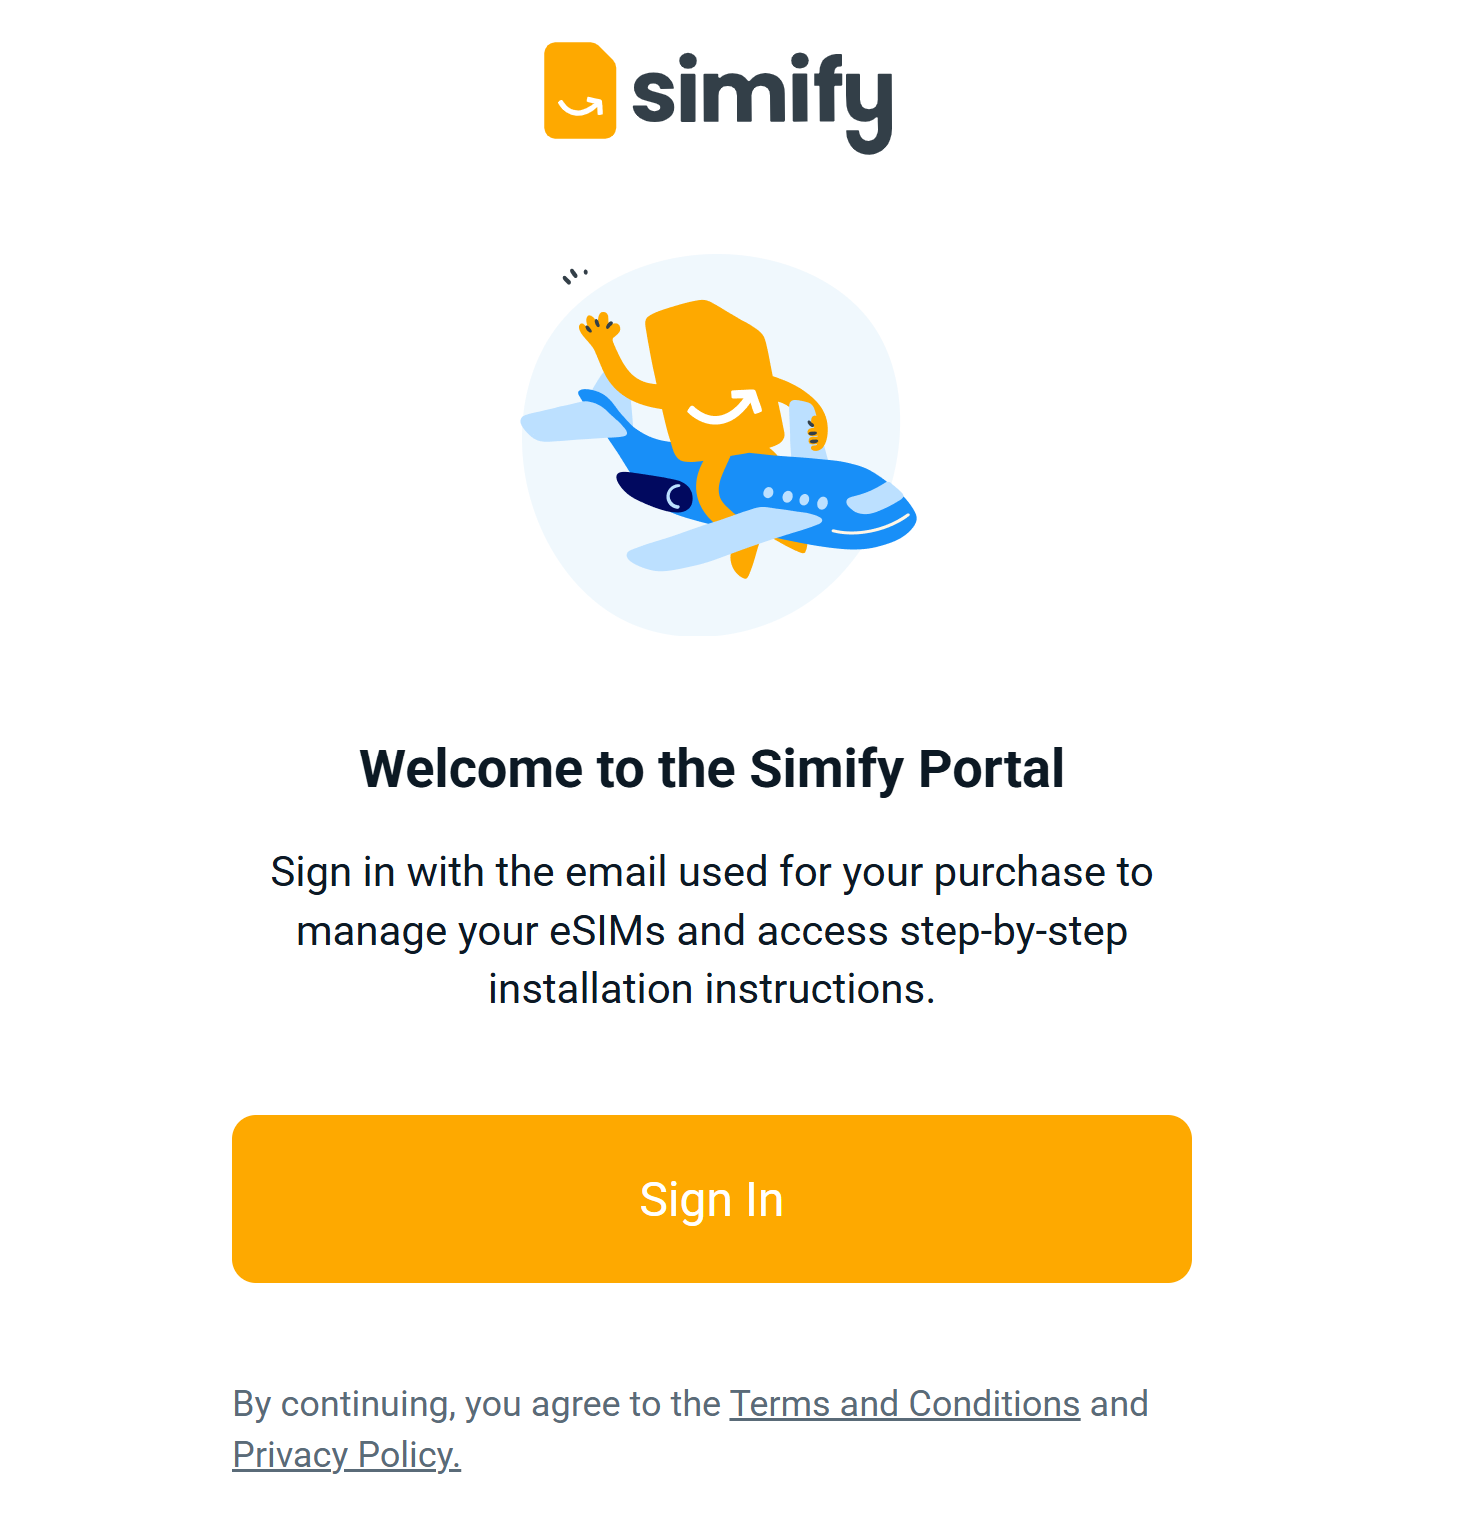
Task: Click the simify wordmark text
Action: click(762, 97)
